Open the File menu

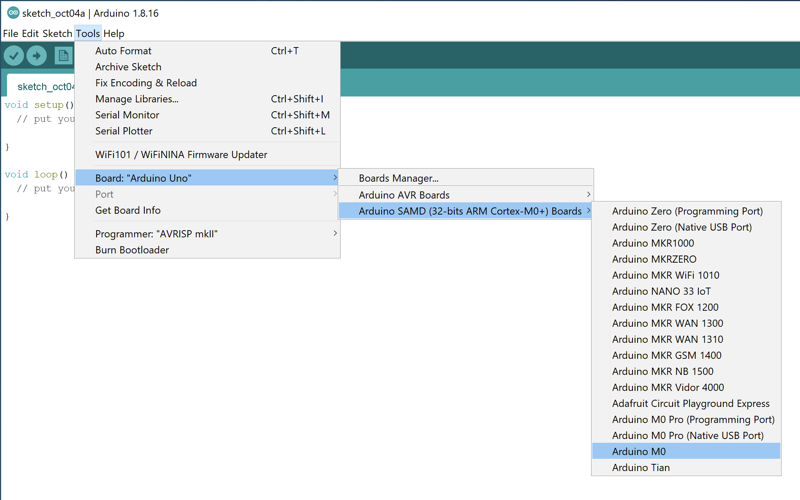[x=10, y=34]
